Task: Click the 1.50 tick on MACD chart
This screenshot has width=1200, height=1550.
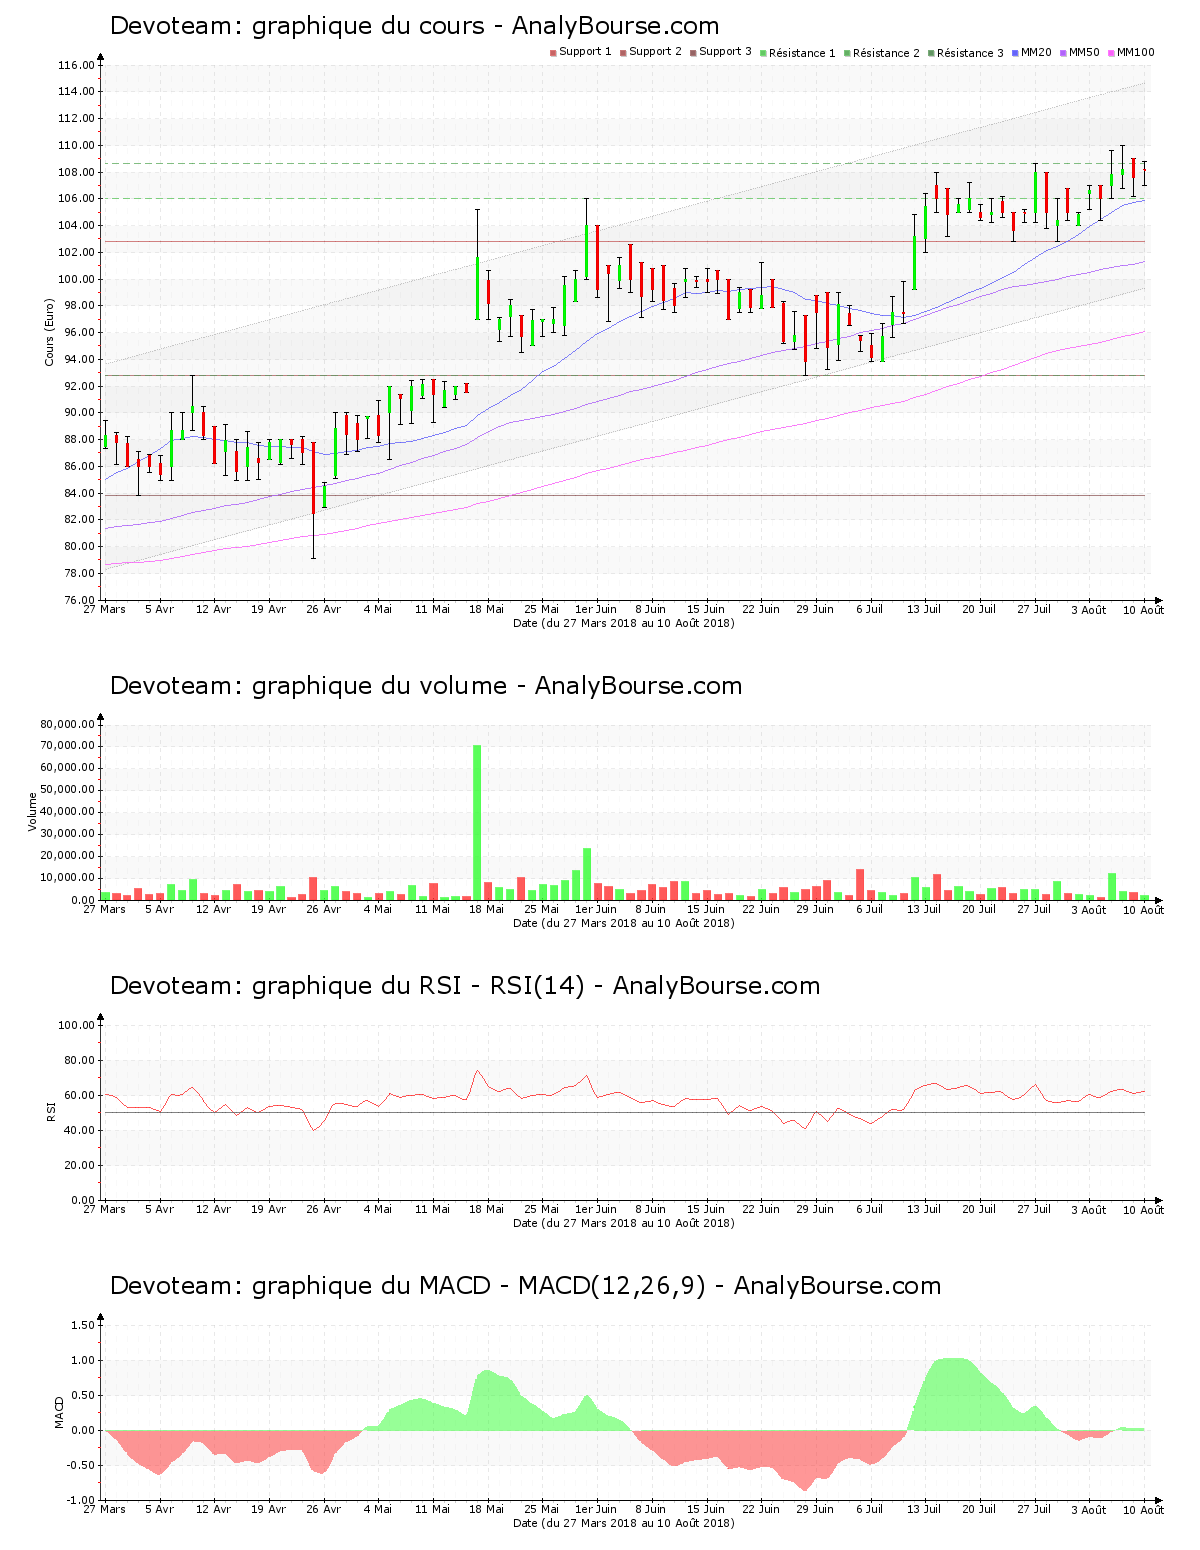Action: tap(85, 1326)
